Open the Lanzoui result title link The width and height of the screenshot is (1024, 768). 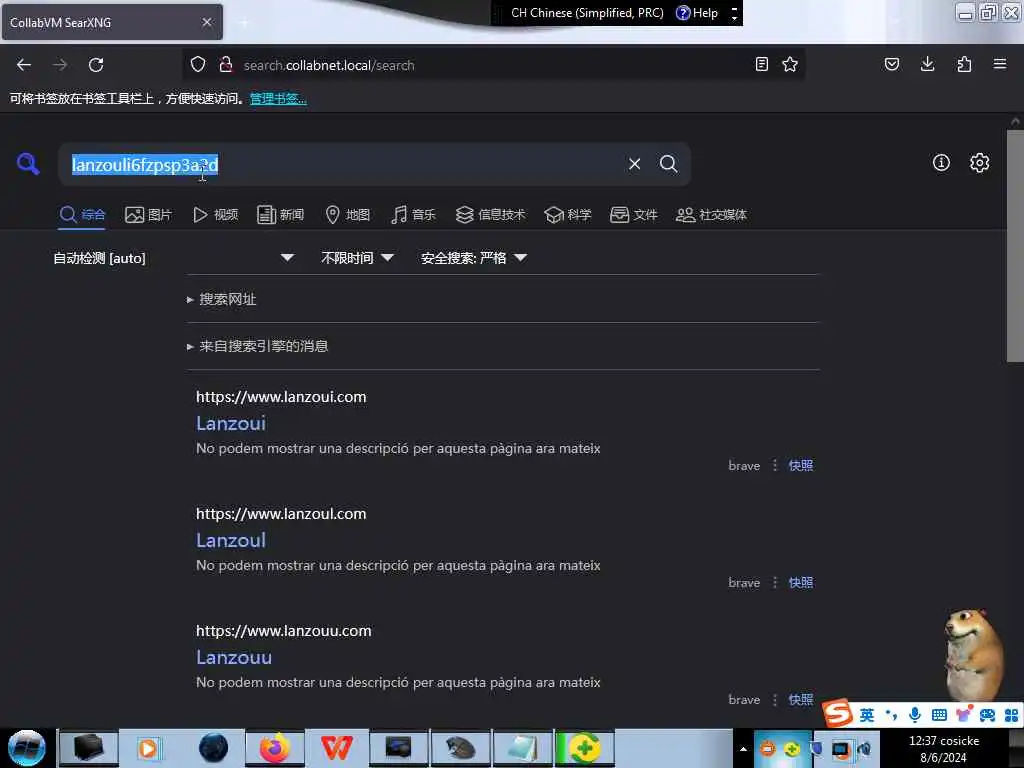click(231, 423)
